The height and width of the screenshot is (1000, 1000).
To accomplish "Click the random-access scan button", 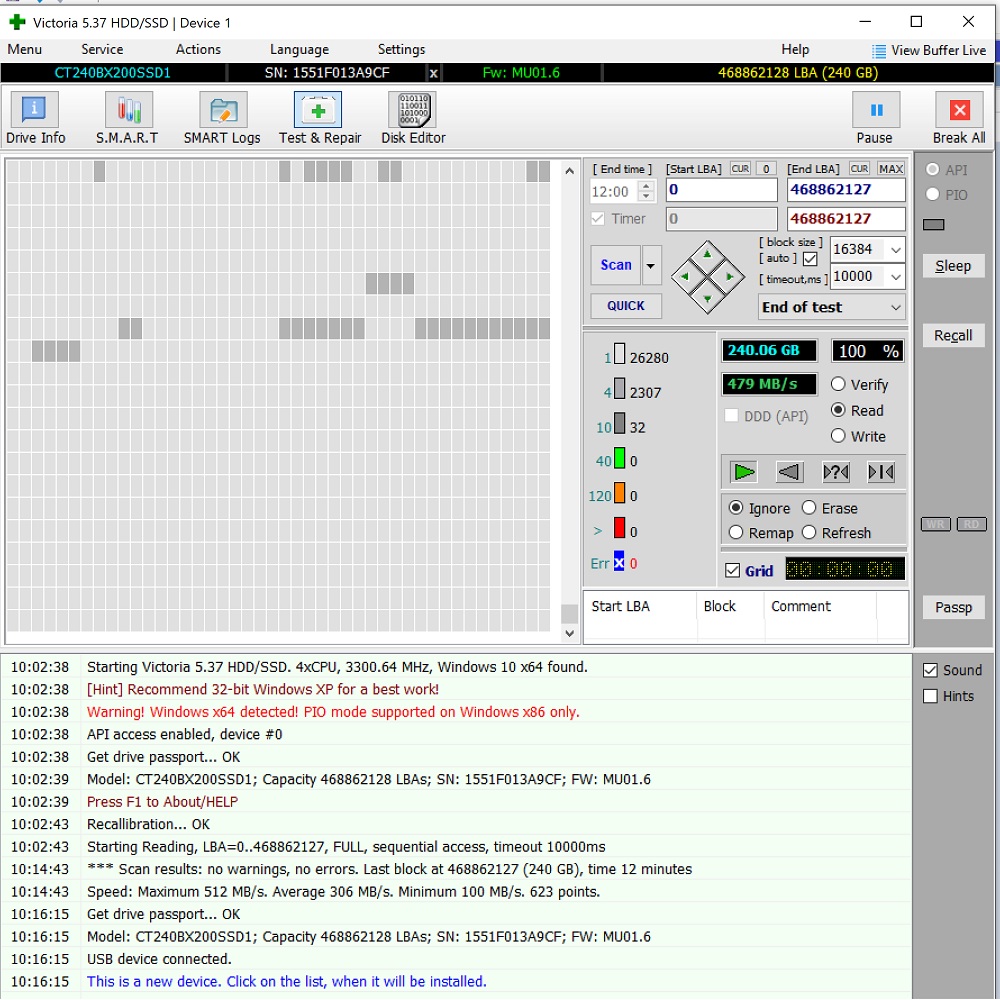I will (836, 473).
